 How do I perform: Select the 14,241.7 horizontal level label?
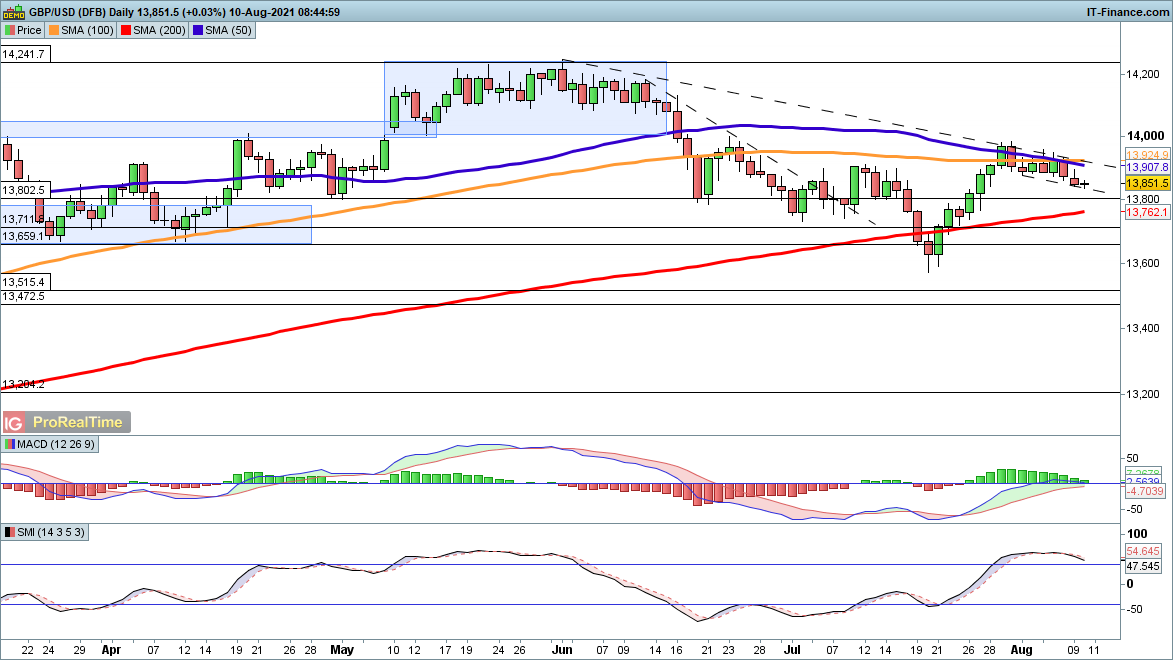tap(25, 54)
